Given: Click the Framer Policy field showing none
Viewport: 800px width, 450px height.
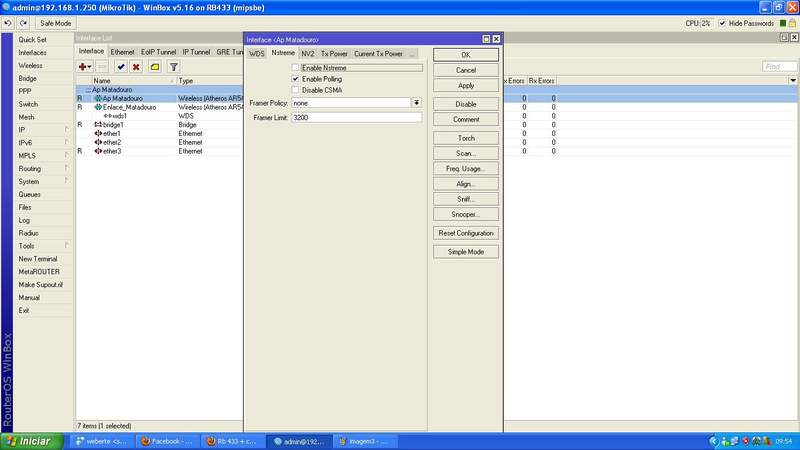Looking at the screenshot, I should tap(351, 103).
